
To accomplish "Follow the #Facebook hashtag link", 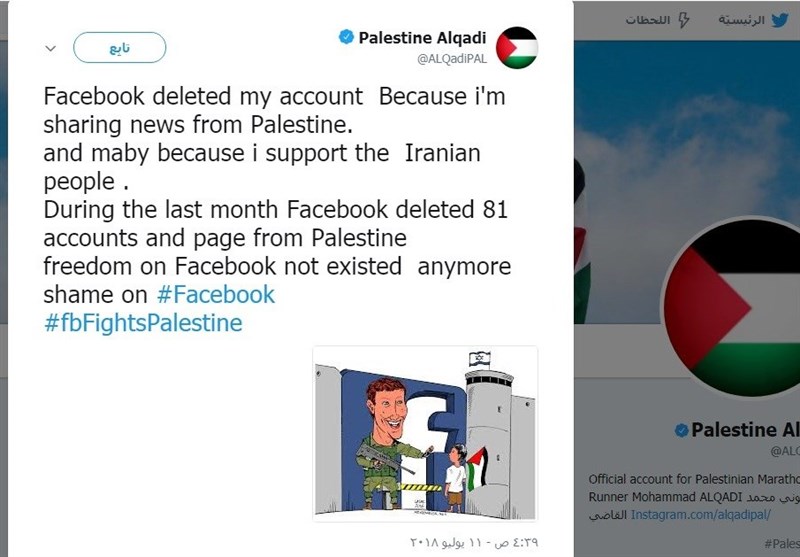I will [216, 295].
